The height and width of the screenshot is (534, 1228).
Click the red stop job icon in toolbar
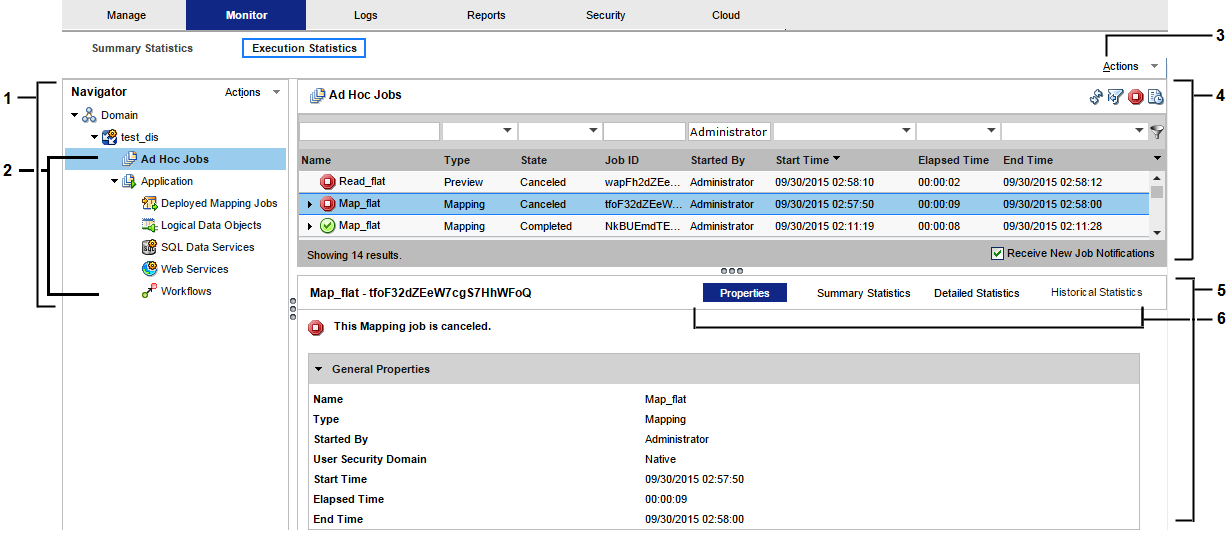click(x=1135, y=96)
